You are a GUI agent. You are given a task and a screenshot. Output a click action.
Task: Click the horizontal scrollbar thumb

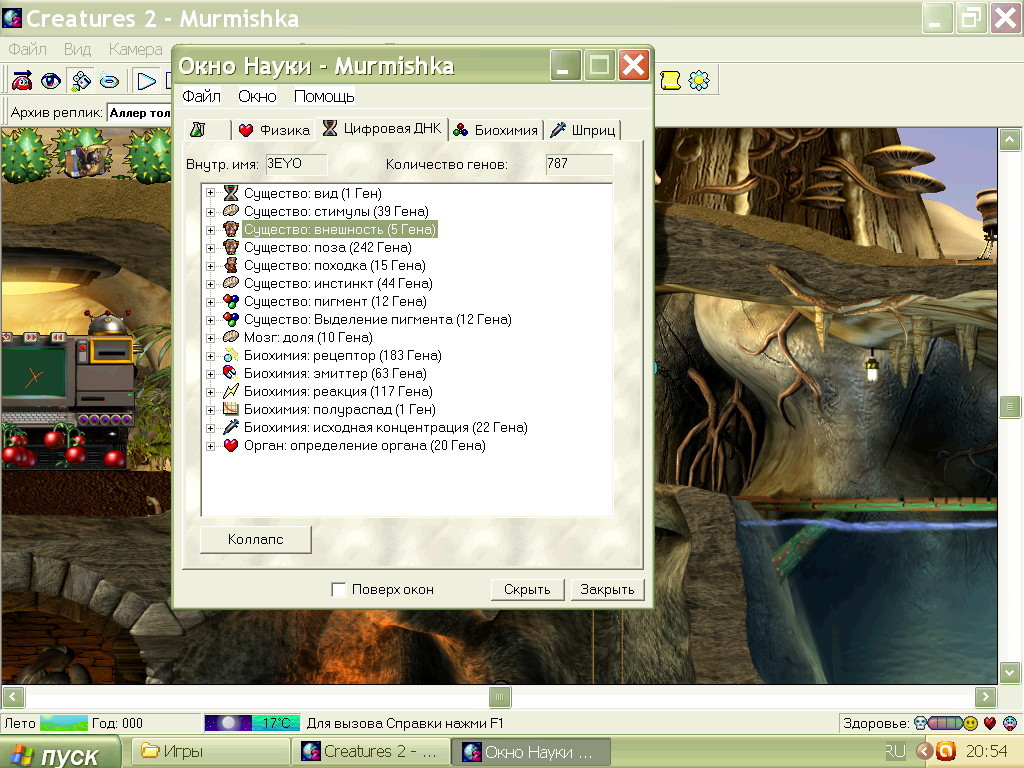(500, 697)
